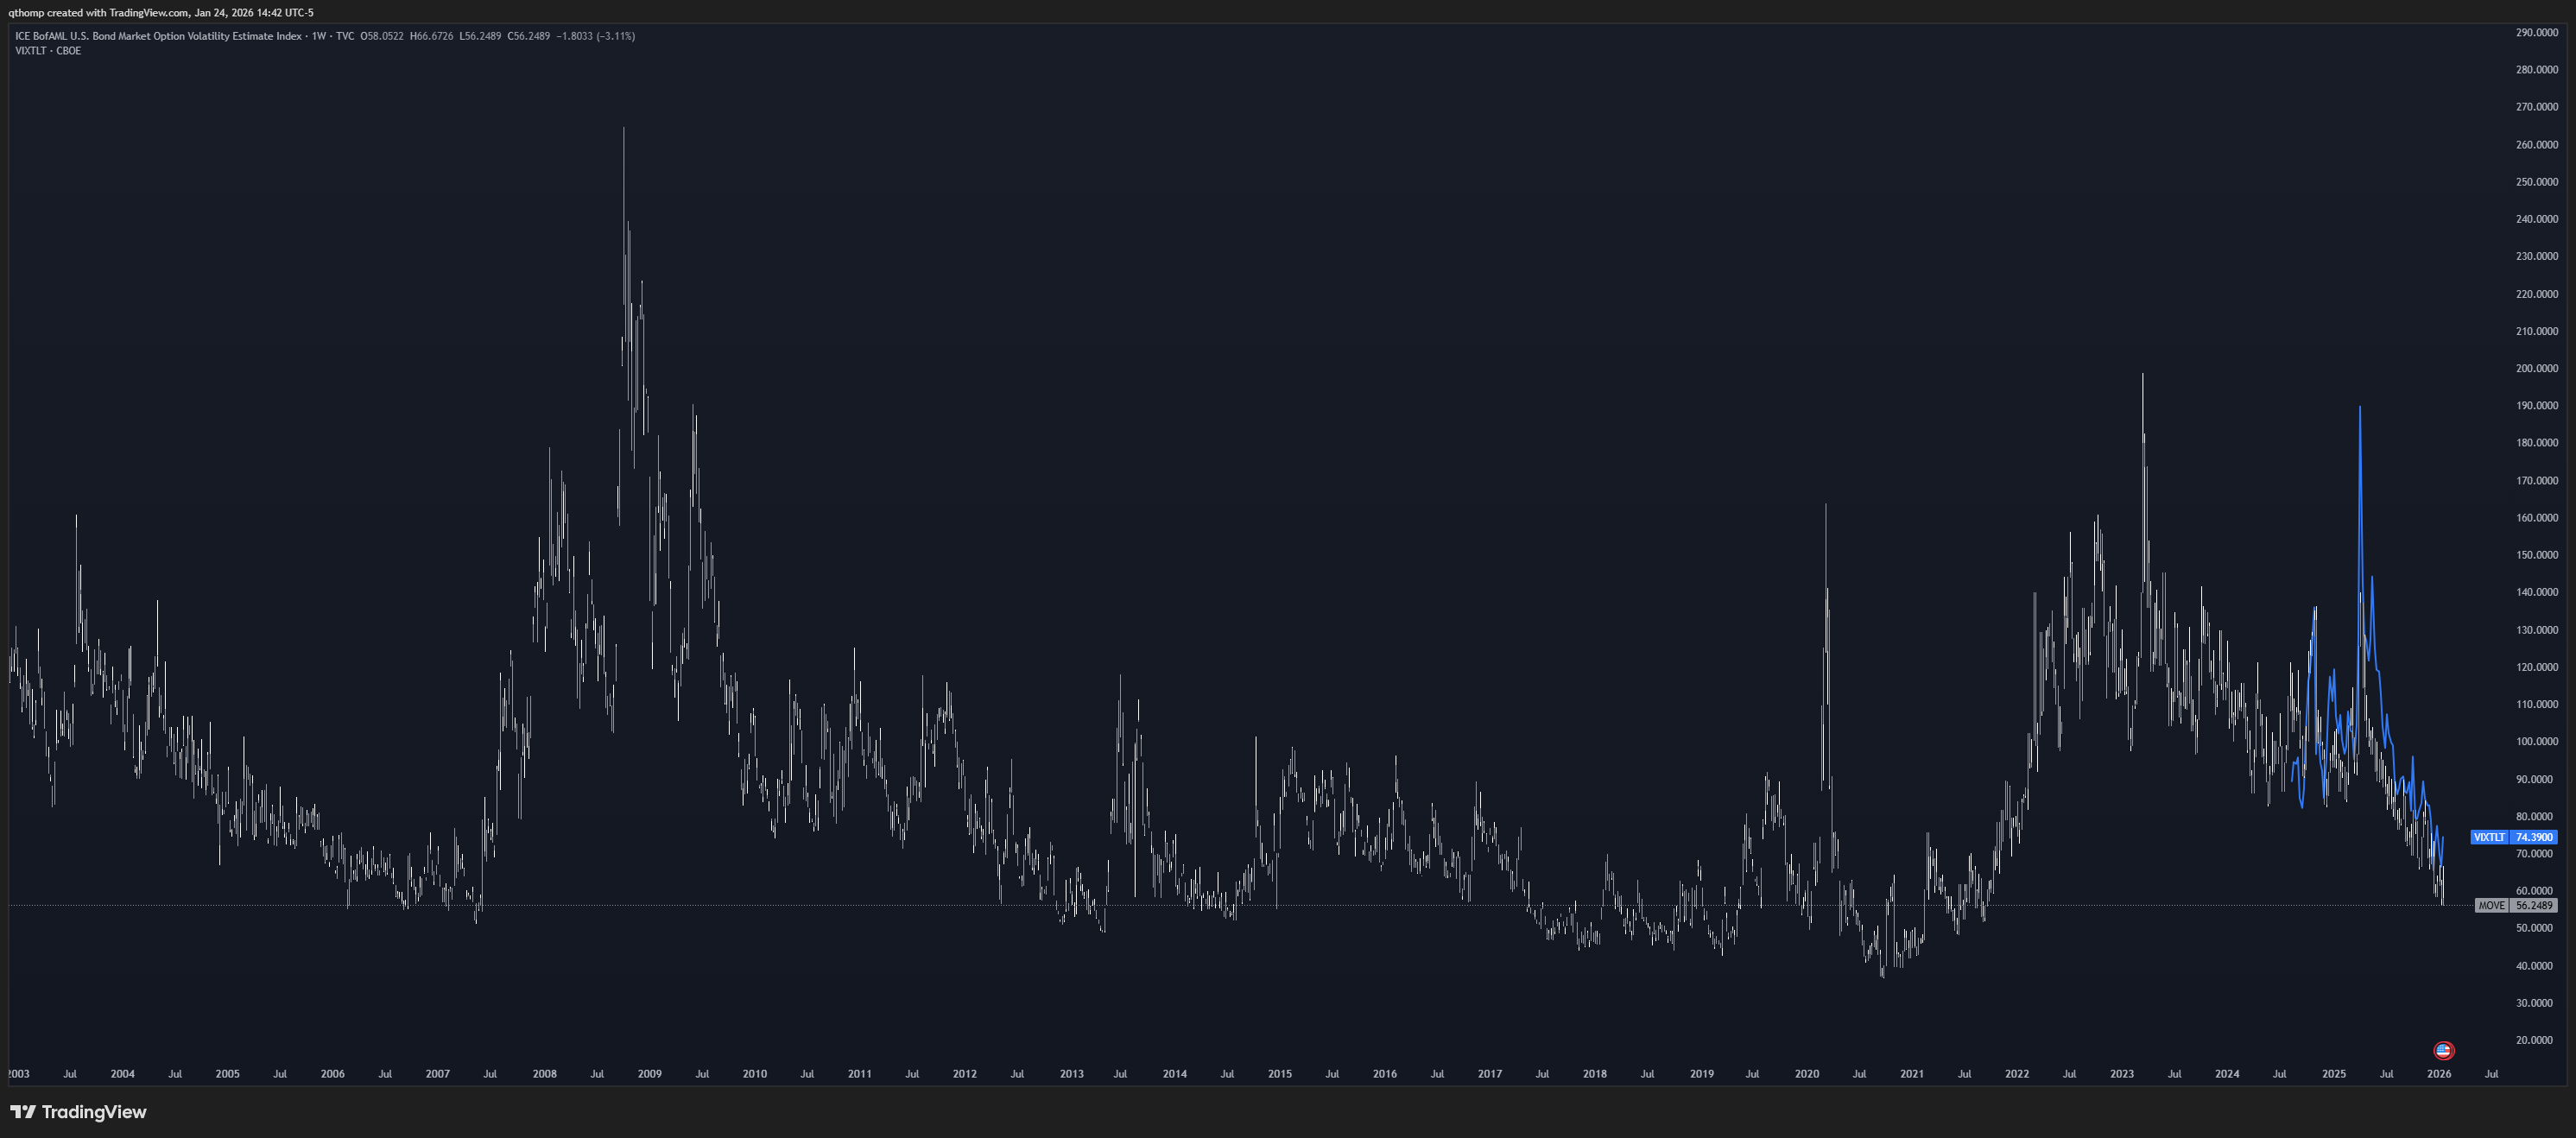
Task: Click the gray MOVE symbol tag on price axis
Action: click(2491, 905)
